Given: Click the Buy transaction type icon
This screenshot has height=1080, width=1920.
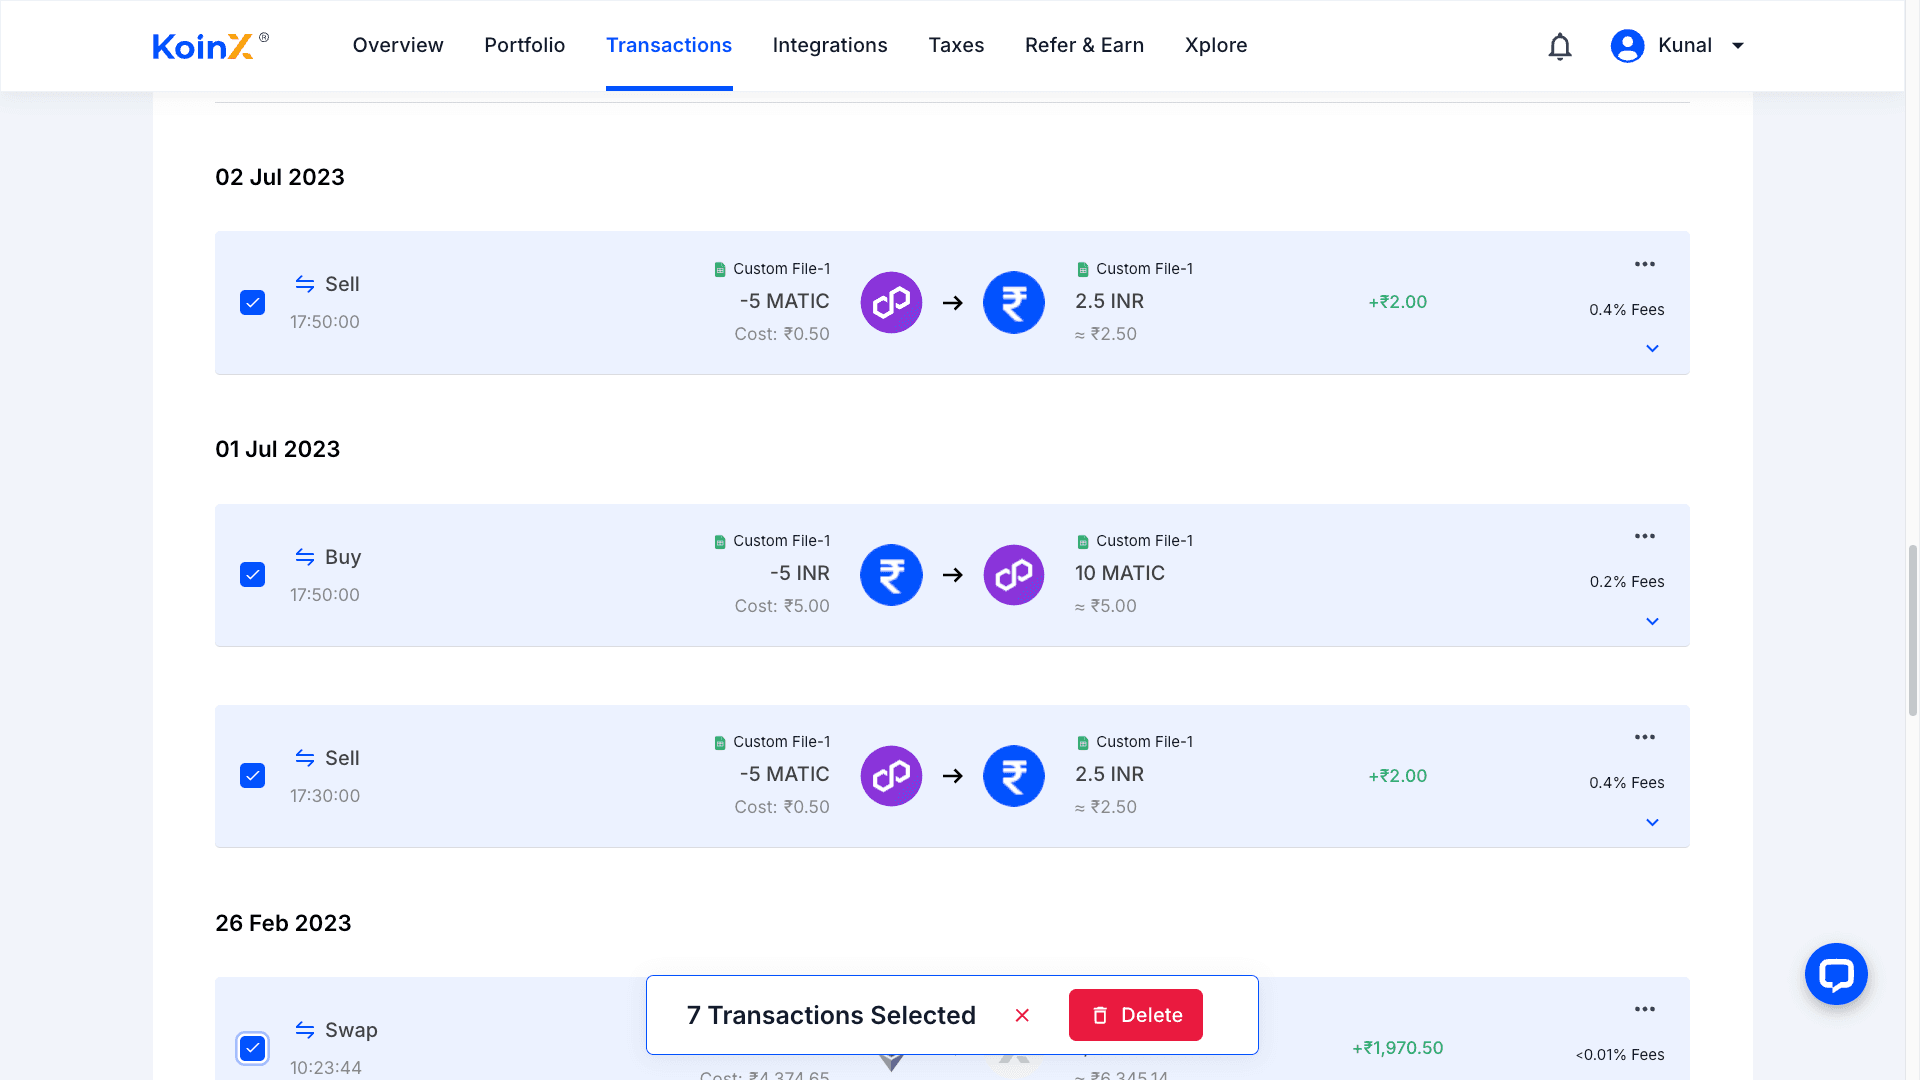Looking at the screenshot, I should click(x=303, y=555).
